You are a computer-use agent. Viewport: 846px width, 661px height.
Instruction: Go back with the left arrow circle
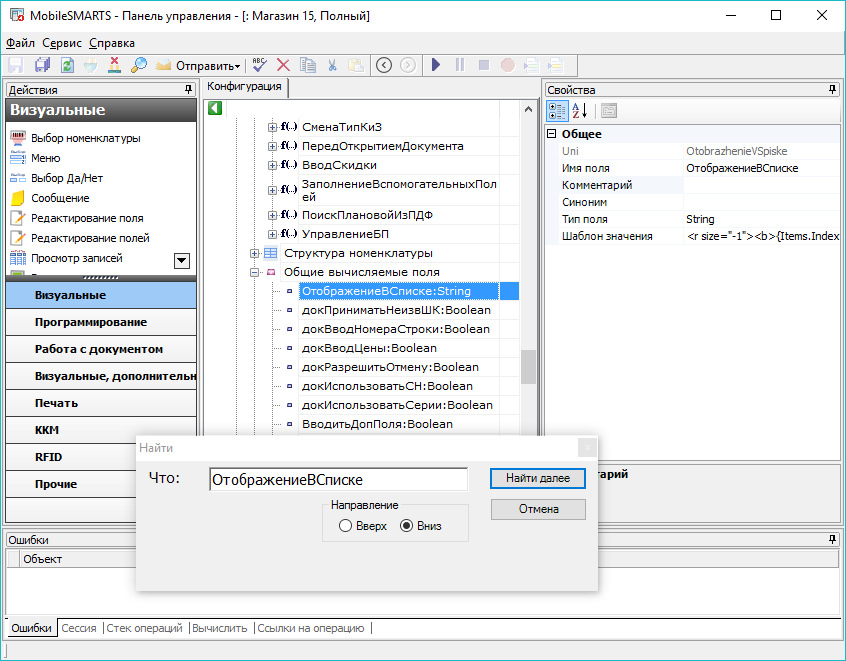pyautogui.click(x=384, y=65)
